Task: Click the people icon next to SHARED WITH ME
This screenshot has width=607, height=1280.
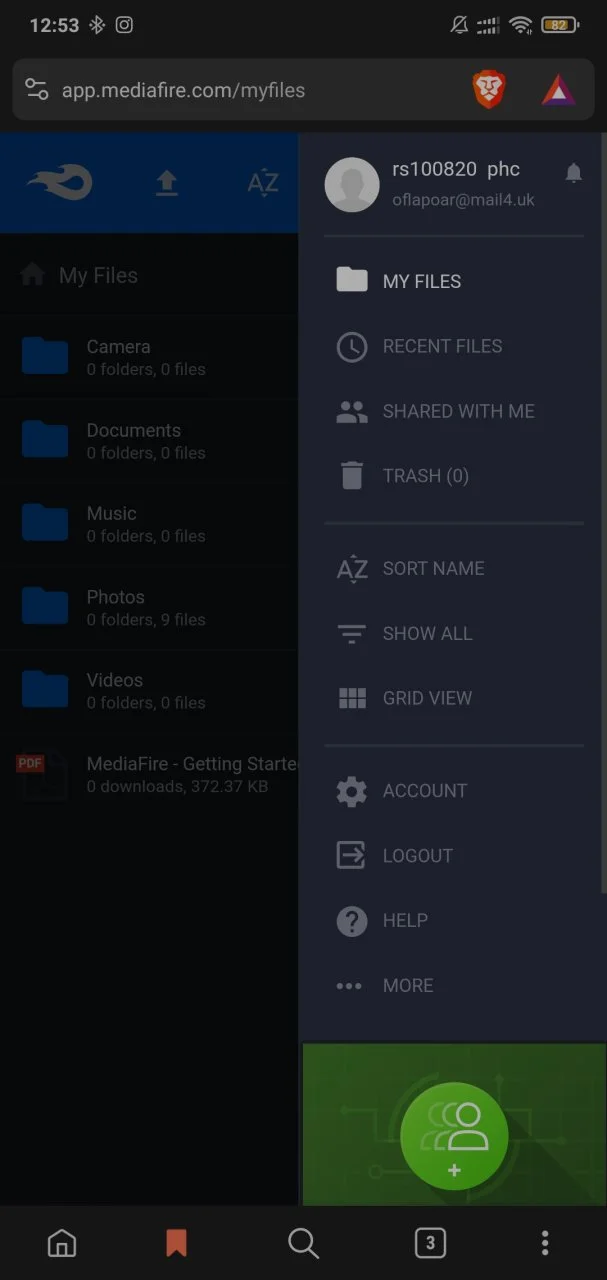Action: coord(351,411)
